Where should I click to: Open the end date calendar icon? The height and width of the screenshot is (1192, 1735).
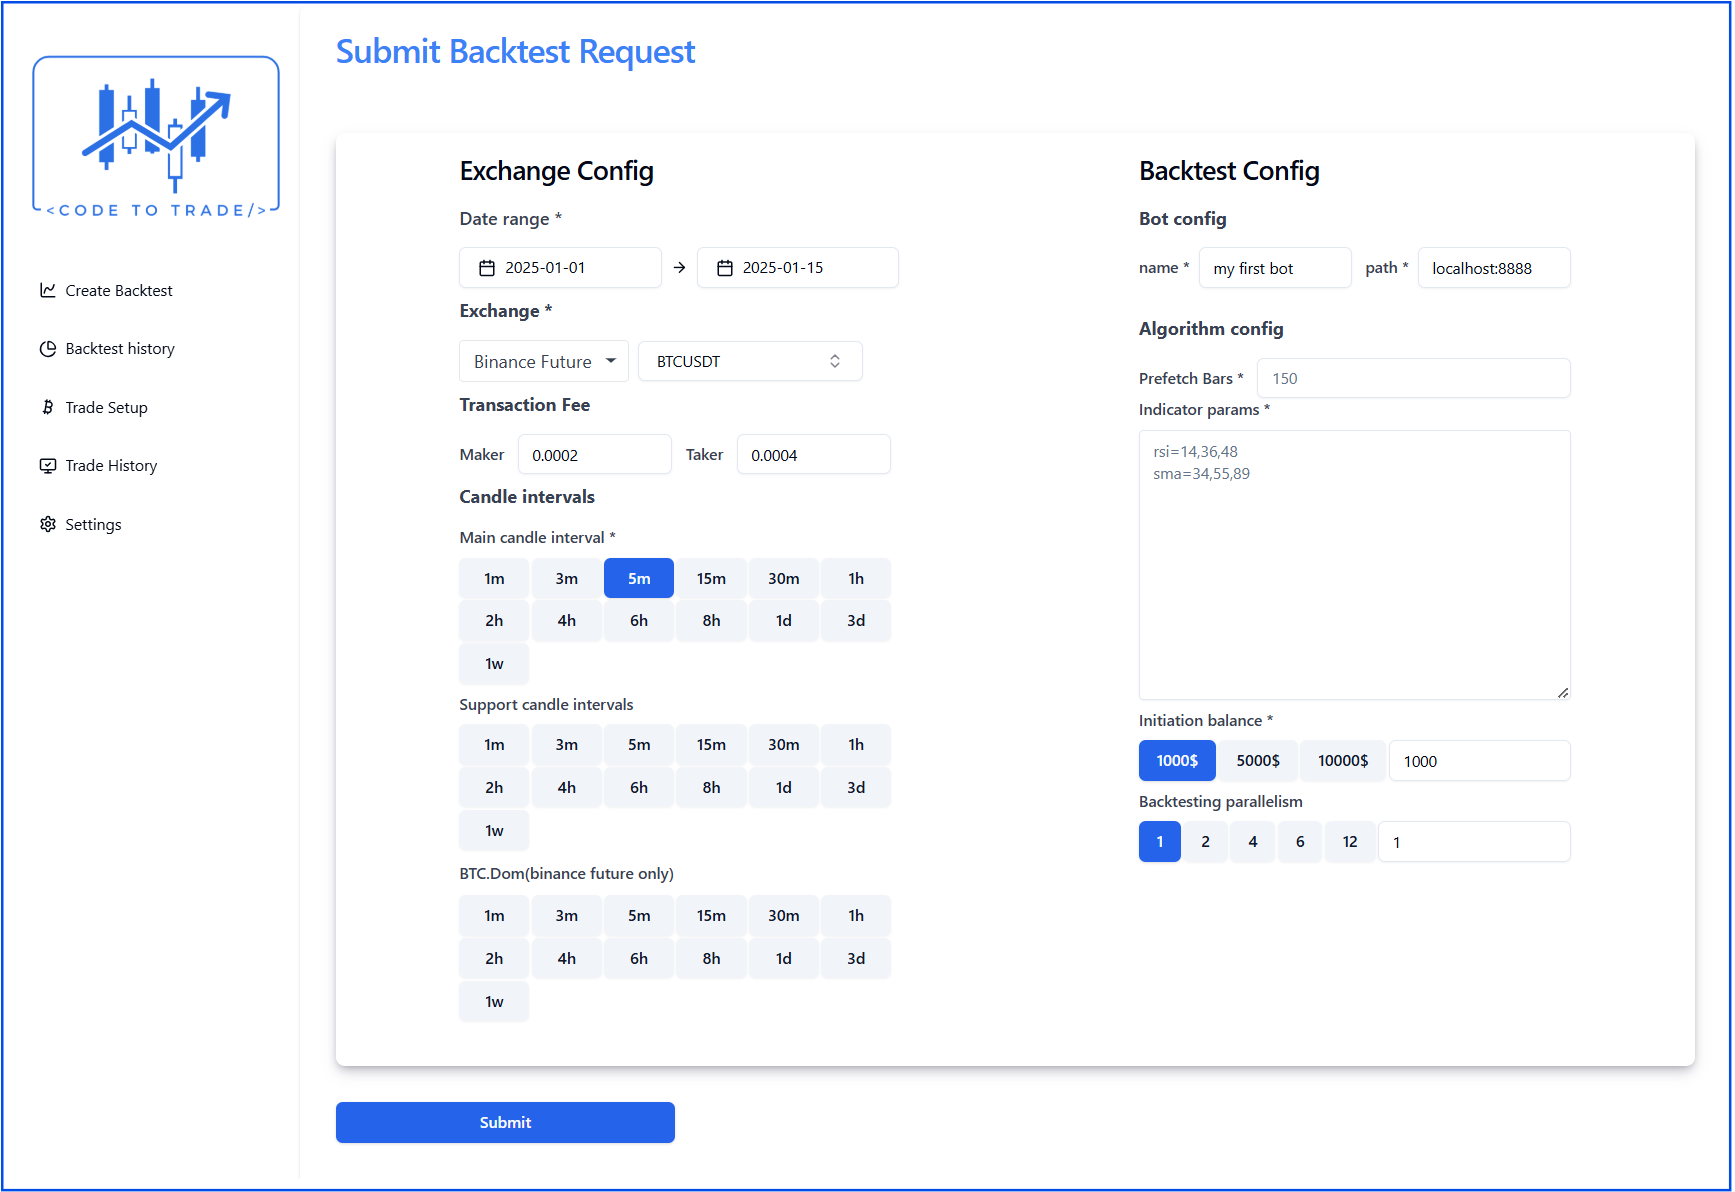tap(725, 268)
